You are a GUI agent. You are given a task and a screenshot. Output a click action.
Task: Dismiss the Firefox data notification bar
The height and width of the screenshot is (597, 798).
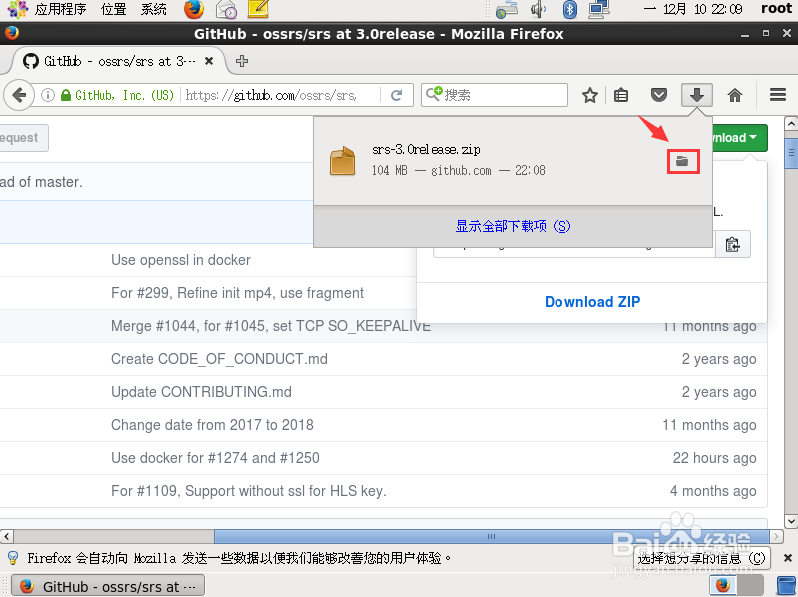click(x=787, y=558)
